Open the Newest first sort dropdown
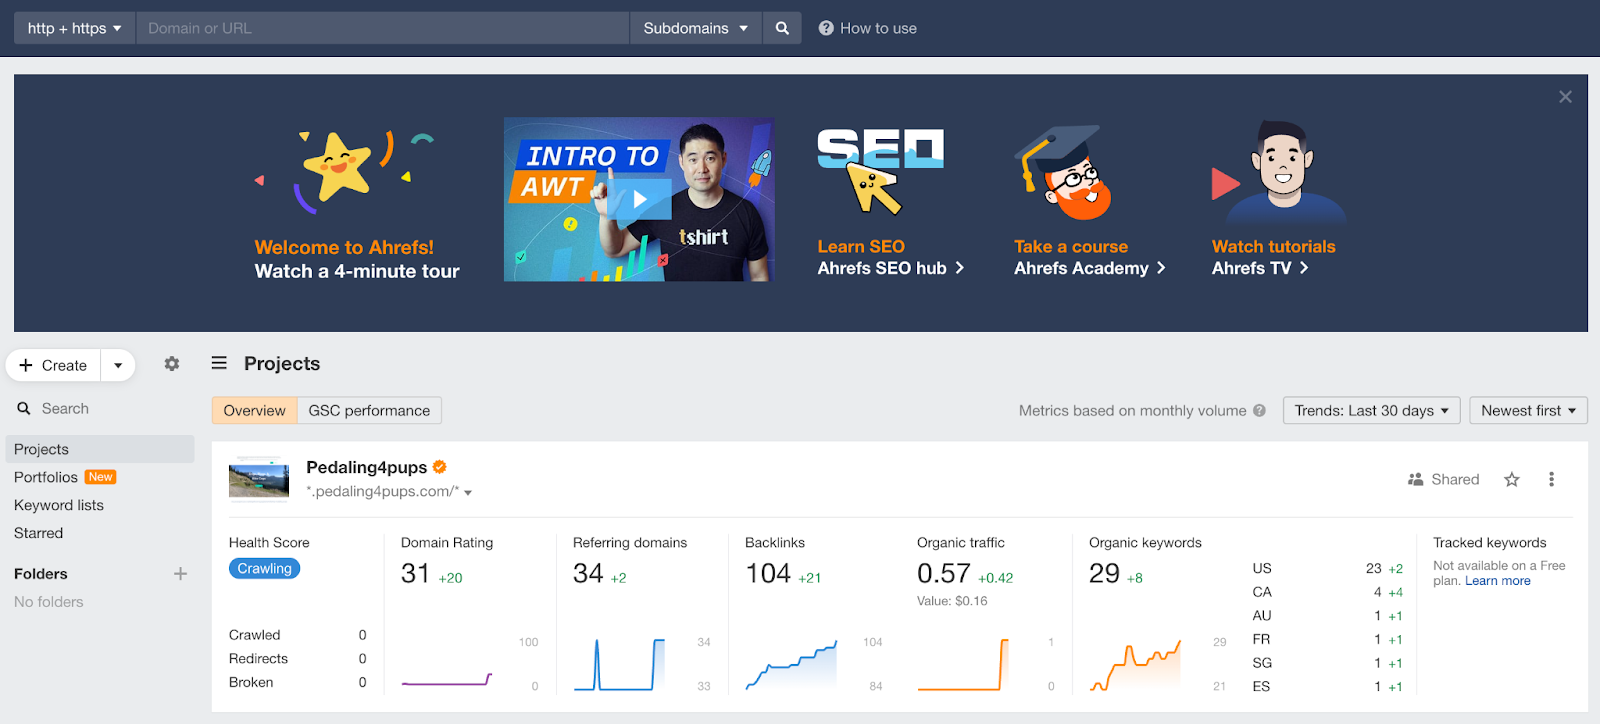1600x724 pixels. [x=1528, y=410]
